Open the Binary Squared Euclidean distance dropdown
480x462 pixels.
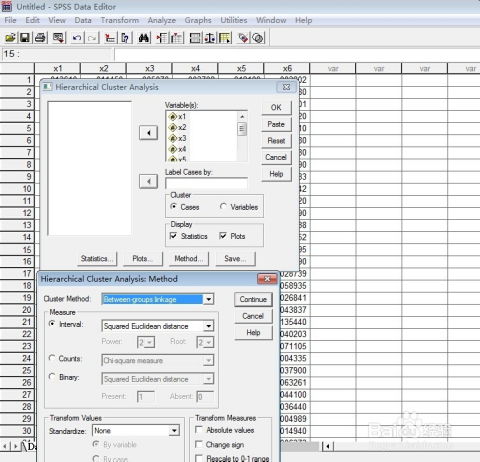pyautogui.click(x=208, y=379)
